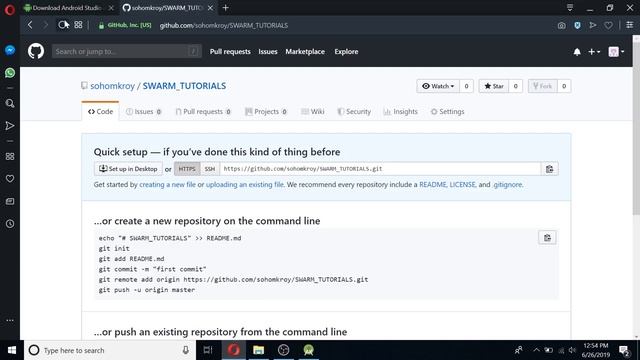This screenshot has width=640, height=360.
Task: Open history clock in sidebar
Action: point(10,224)
